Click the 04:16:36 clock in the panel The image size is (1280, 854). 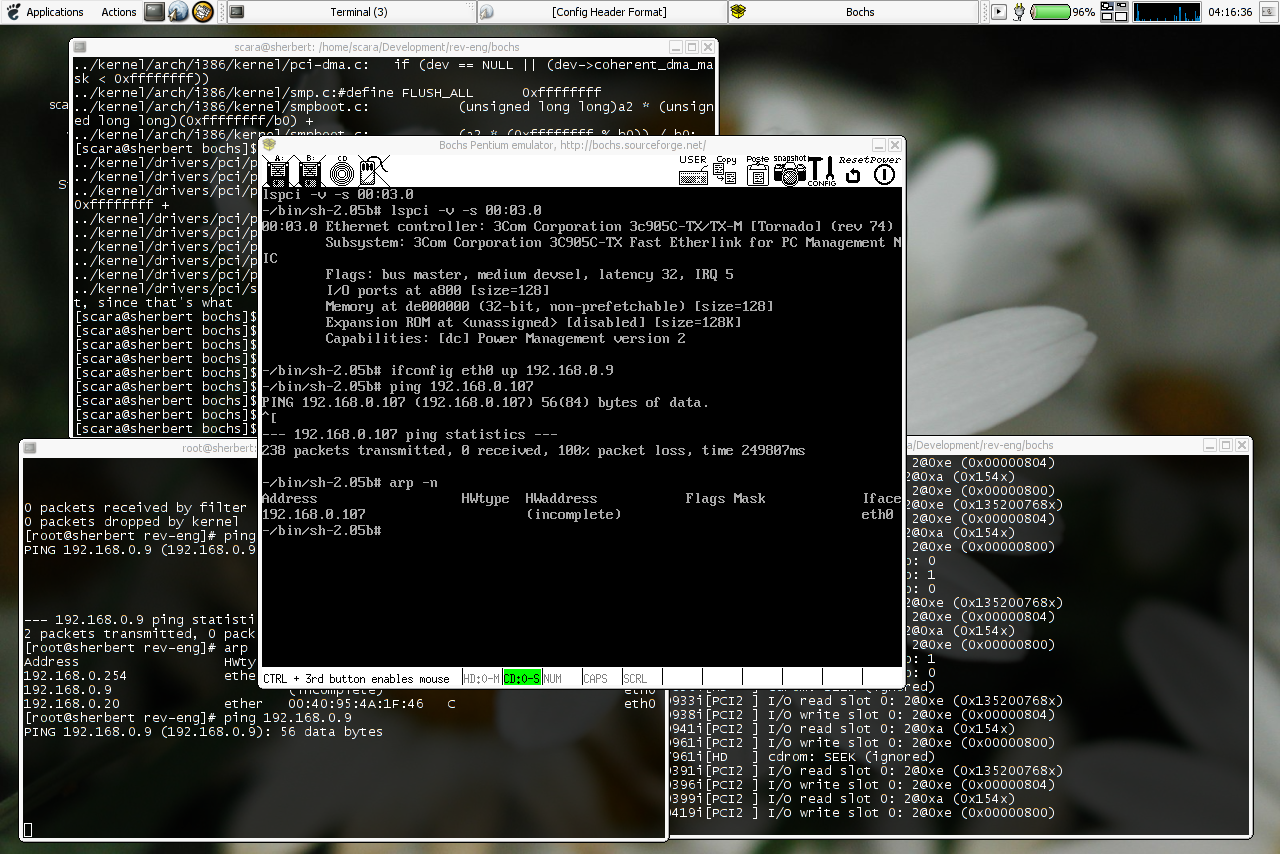pos(1230,12)
